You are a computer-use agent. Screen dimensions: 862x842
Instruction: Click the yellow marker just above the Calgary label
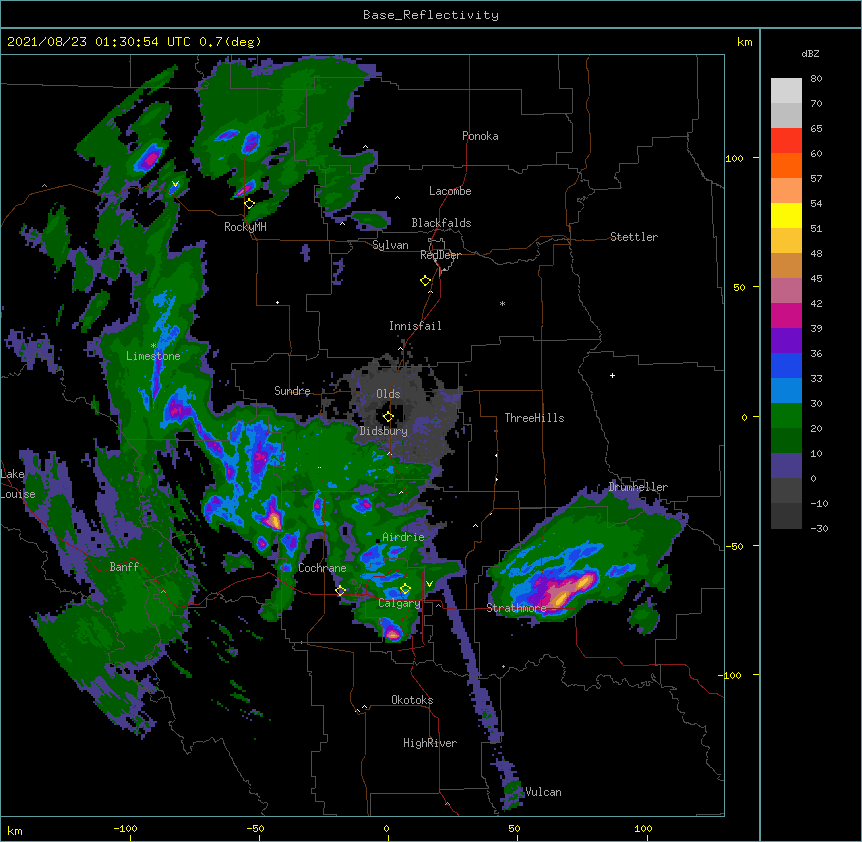(405, 589)
